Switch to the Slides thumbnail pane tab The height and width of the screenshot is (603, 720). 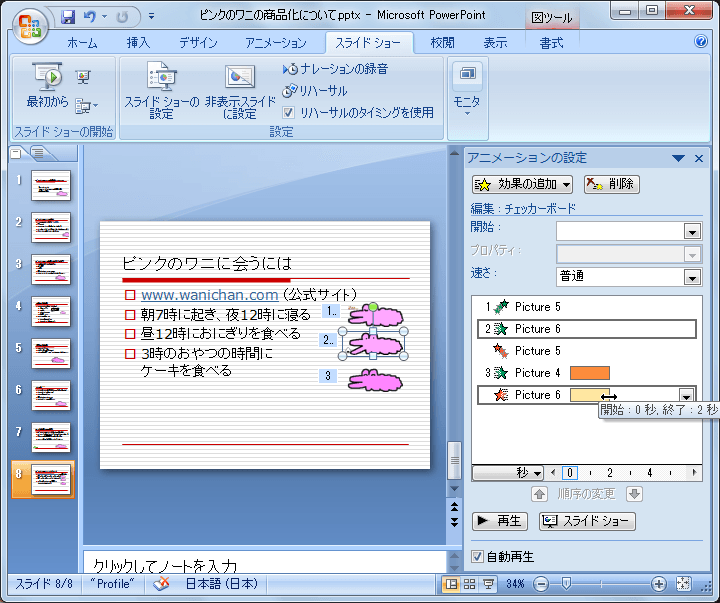pyautogui.click(x=16, y=153)
